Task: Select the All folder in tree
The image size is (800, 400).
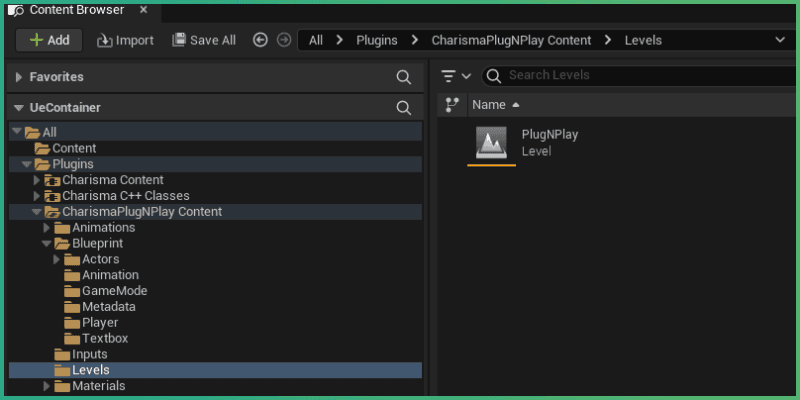Action: tap(215, 132)
